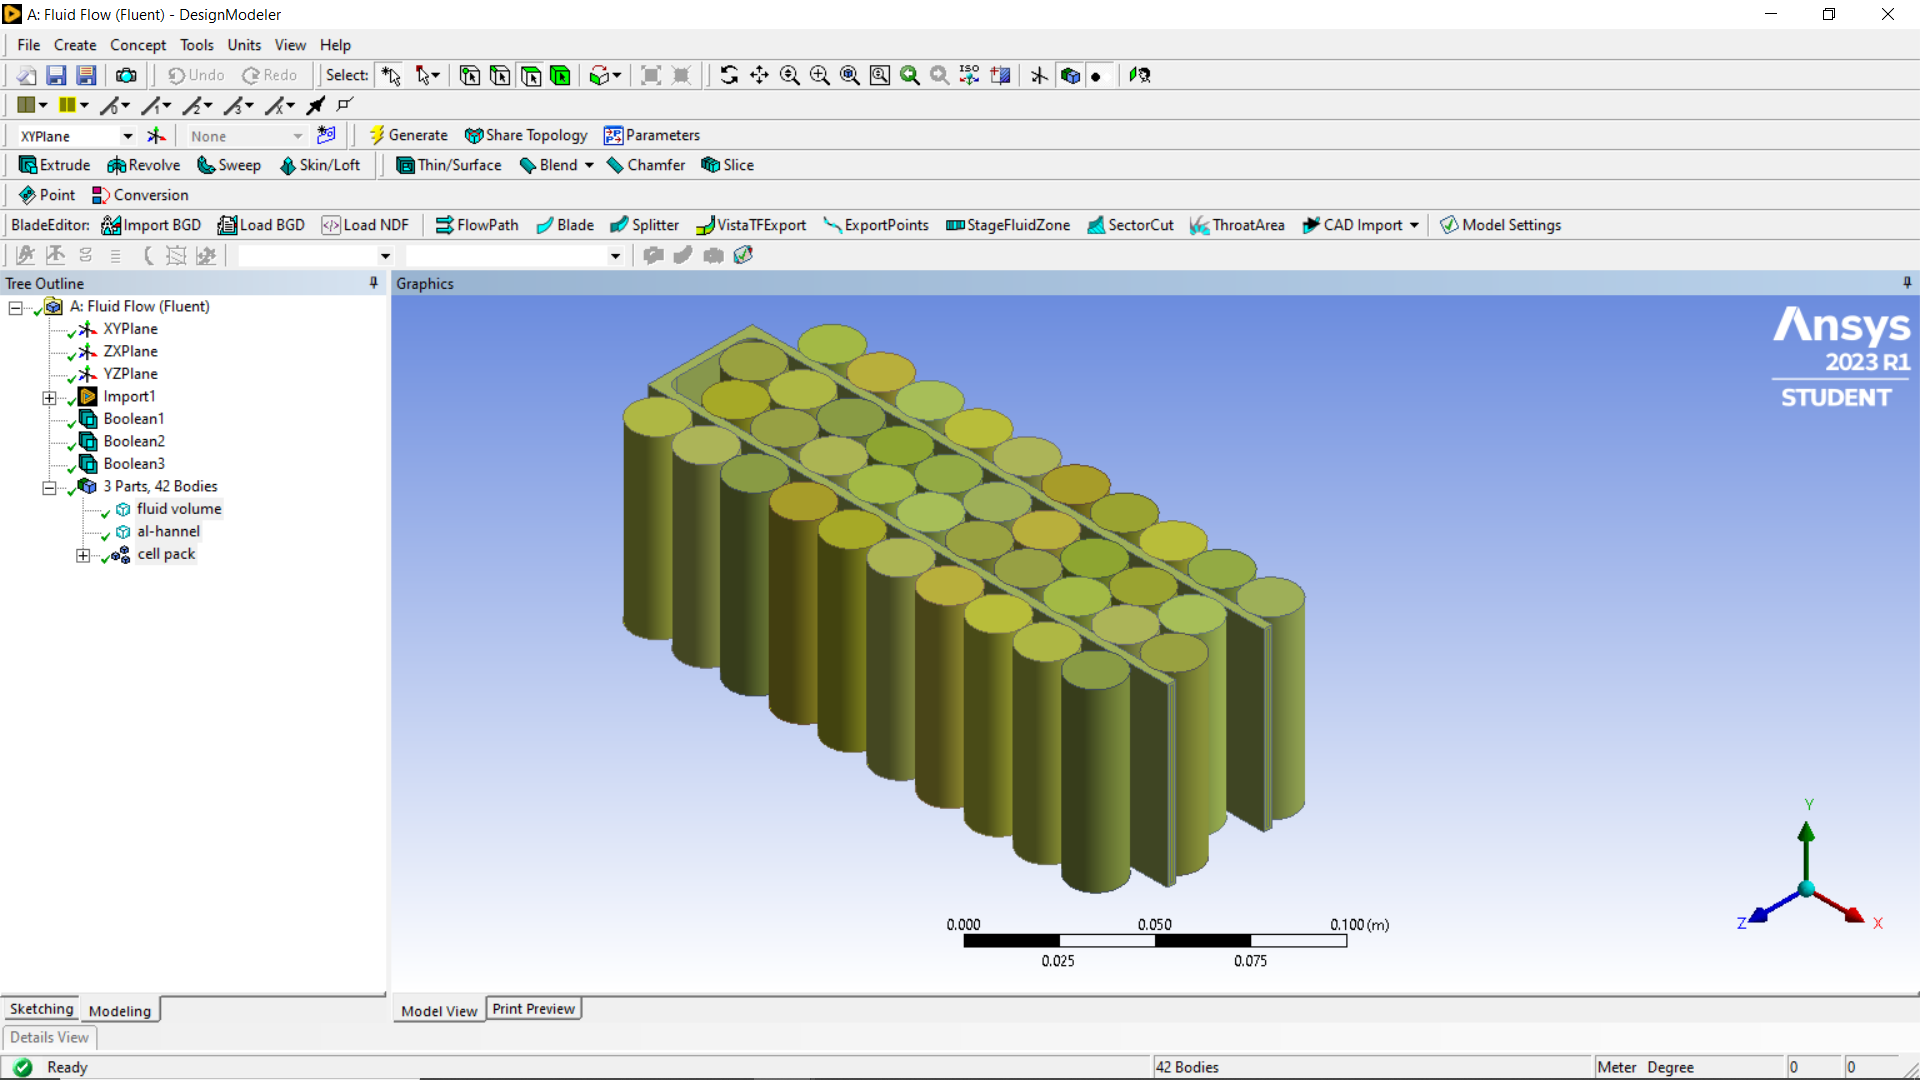The height and width of the screenshot is (1080, 1920).
Task: Toggle display model shading button
Action: click(x=1070, y=75)
